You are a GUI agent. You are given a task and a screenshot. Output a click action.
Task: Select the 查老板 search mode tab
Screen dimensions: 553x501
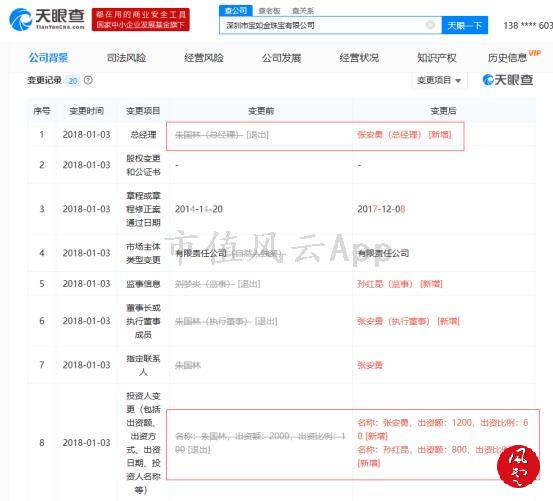click(269, 11)
